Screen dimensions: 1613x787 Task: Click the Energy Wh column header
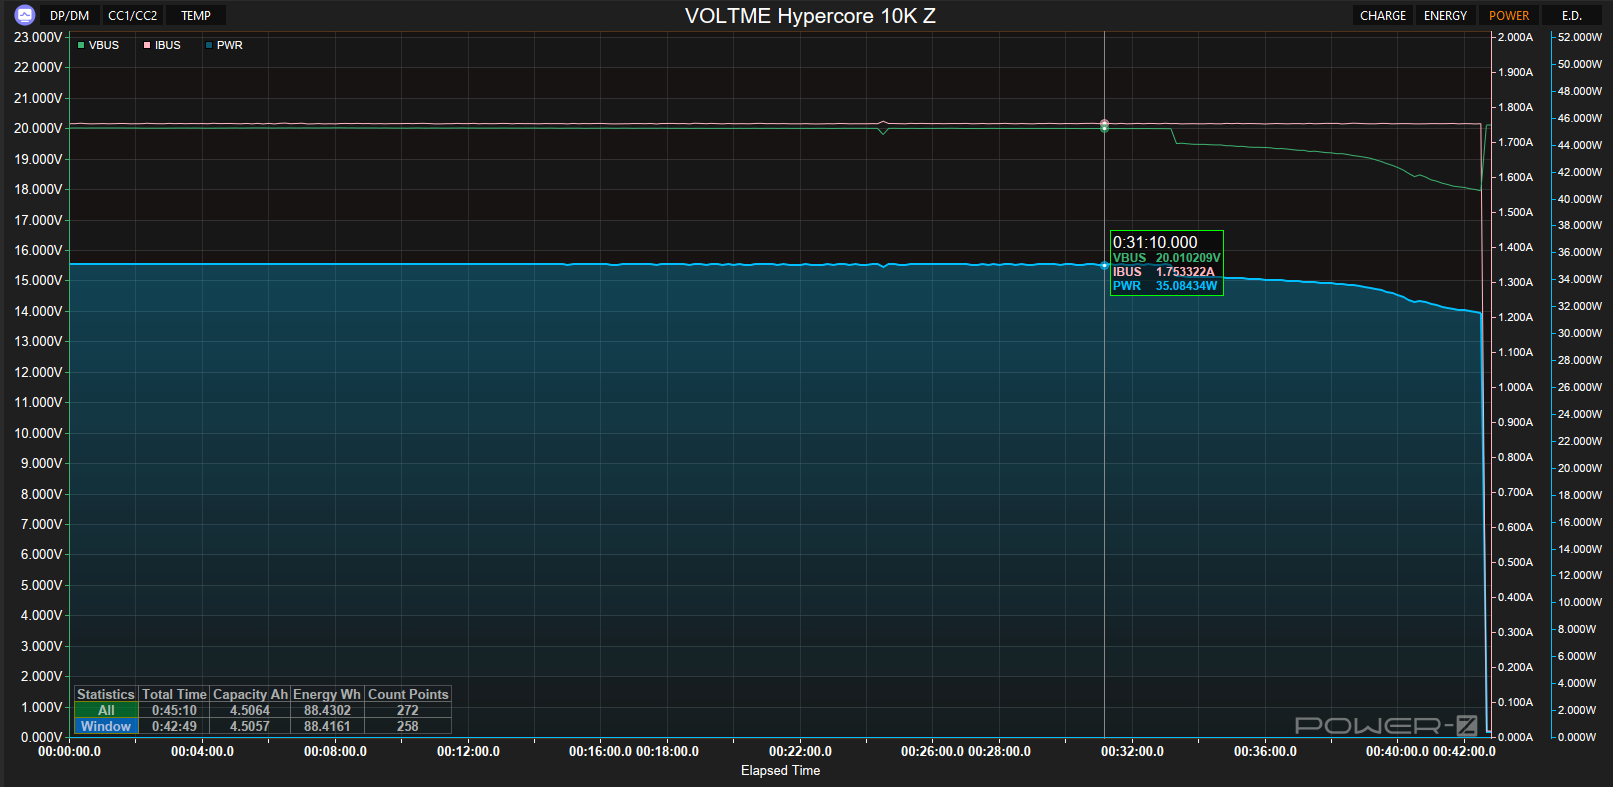coord(327,694)
